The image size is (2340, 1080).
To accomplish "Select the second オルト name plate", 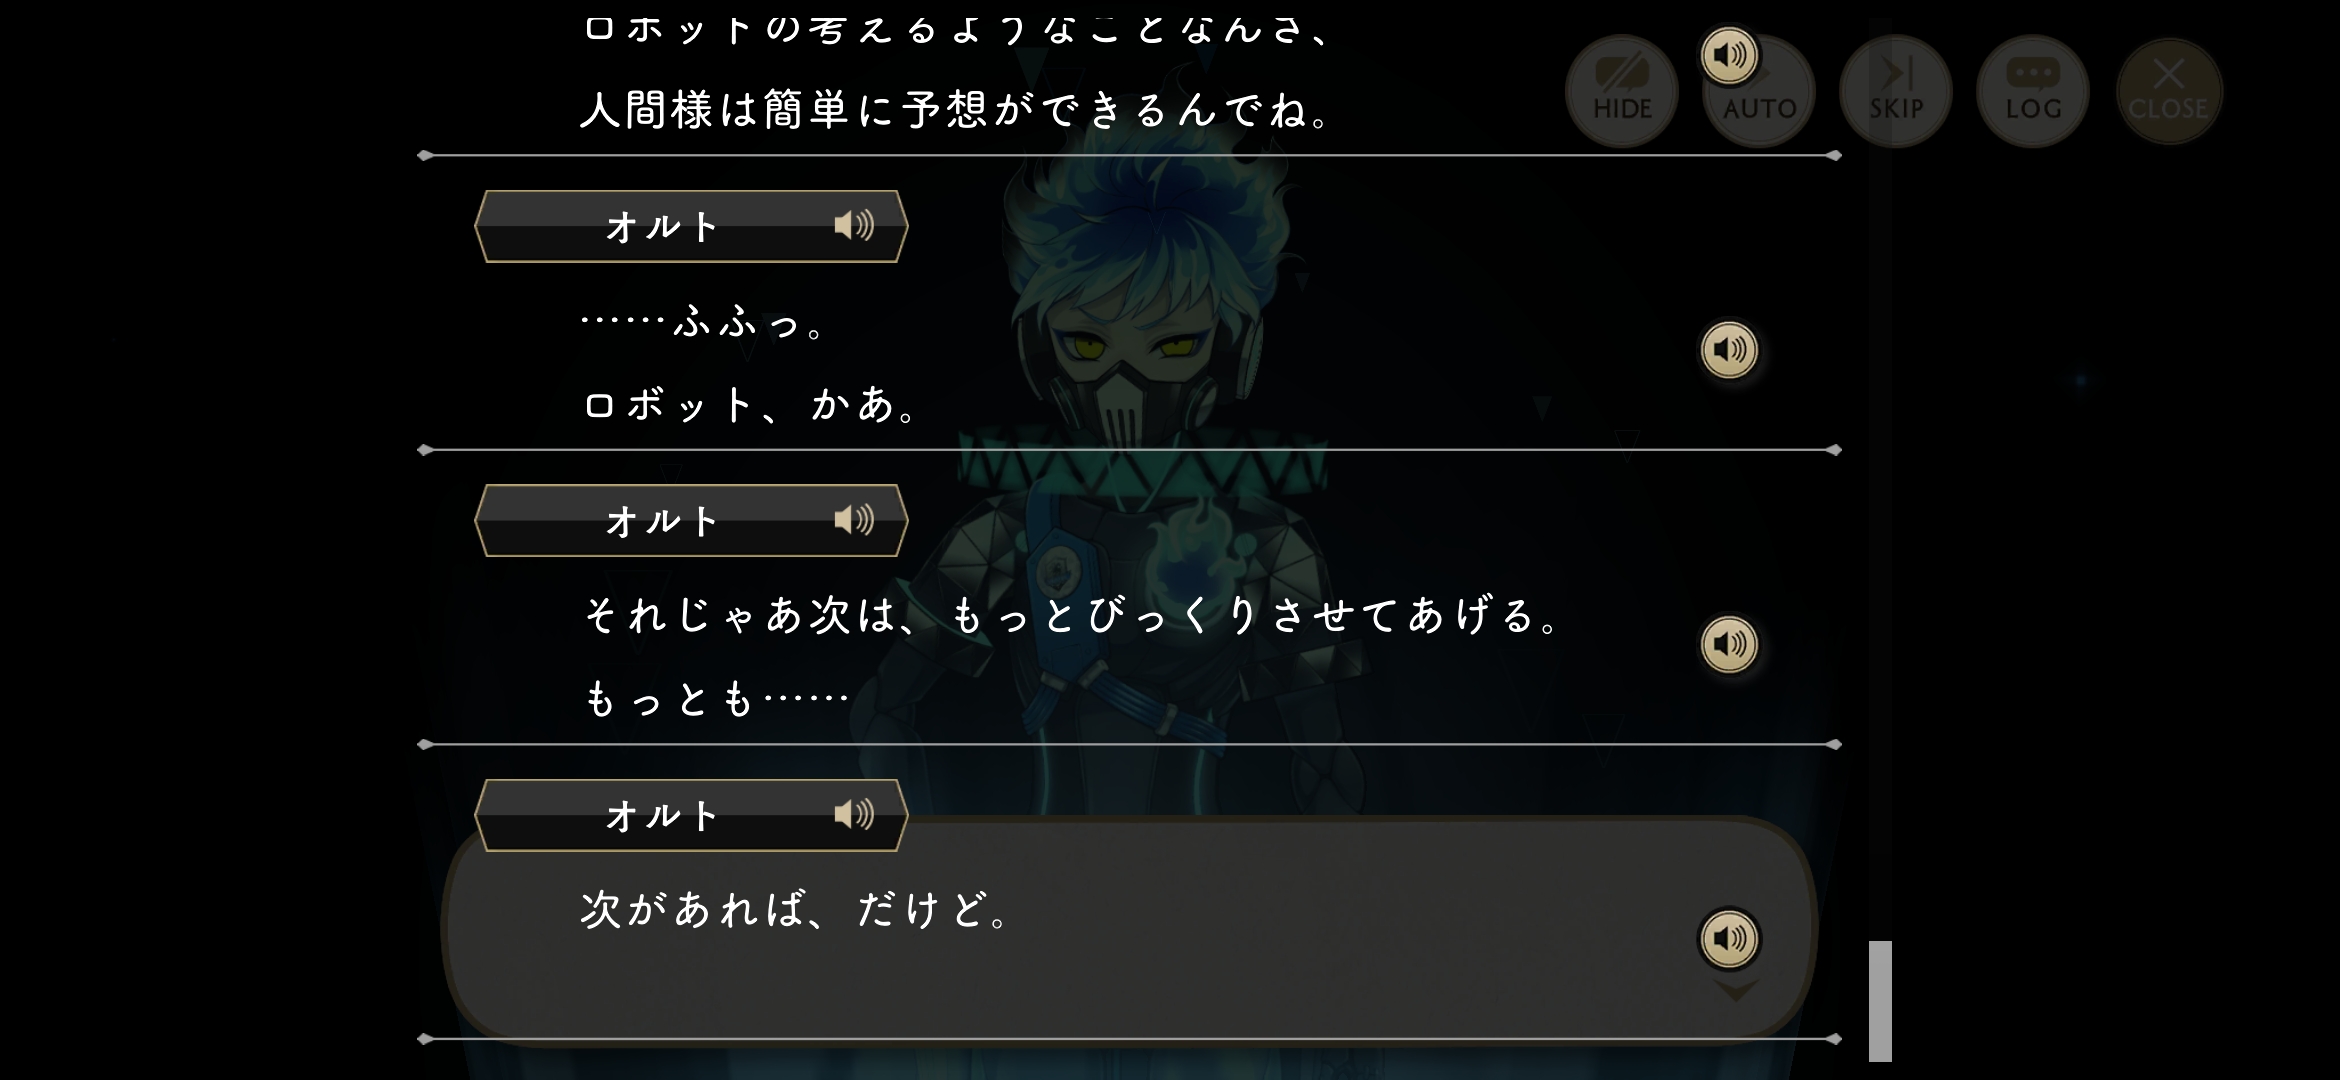I will pyautogui.click(x=691, y=520).
